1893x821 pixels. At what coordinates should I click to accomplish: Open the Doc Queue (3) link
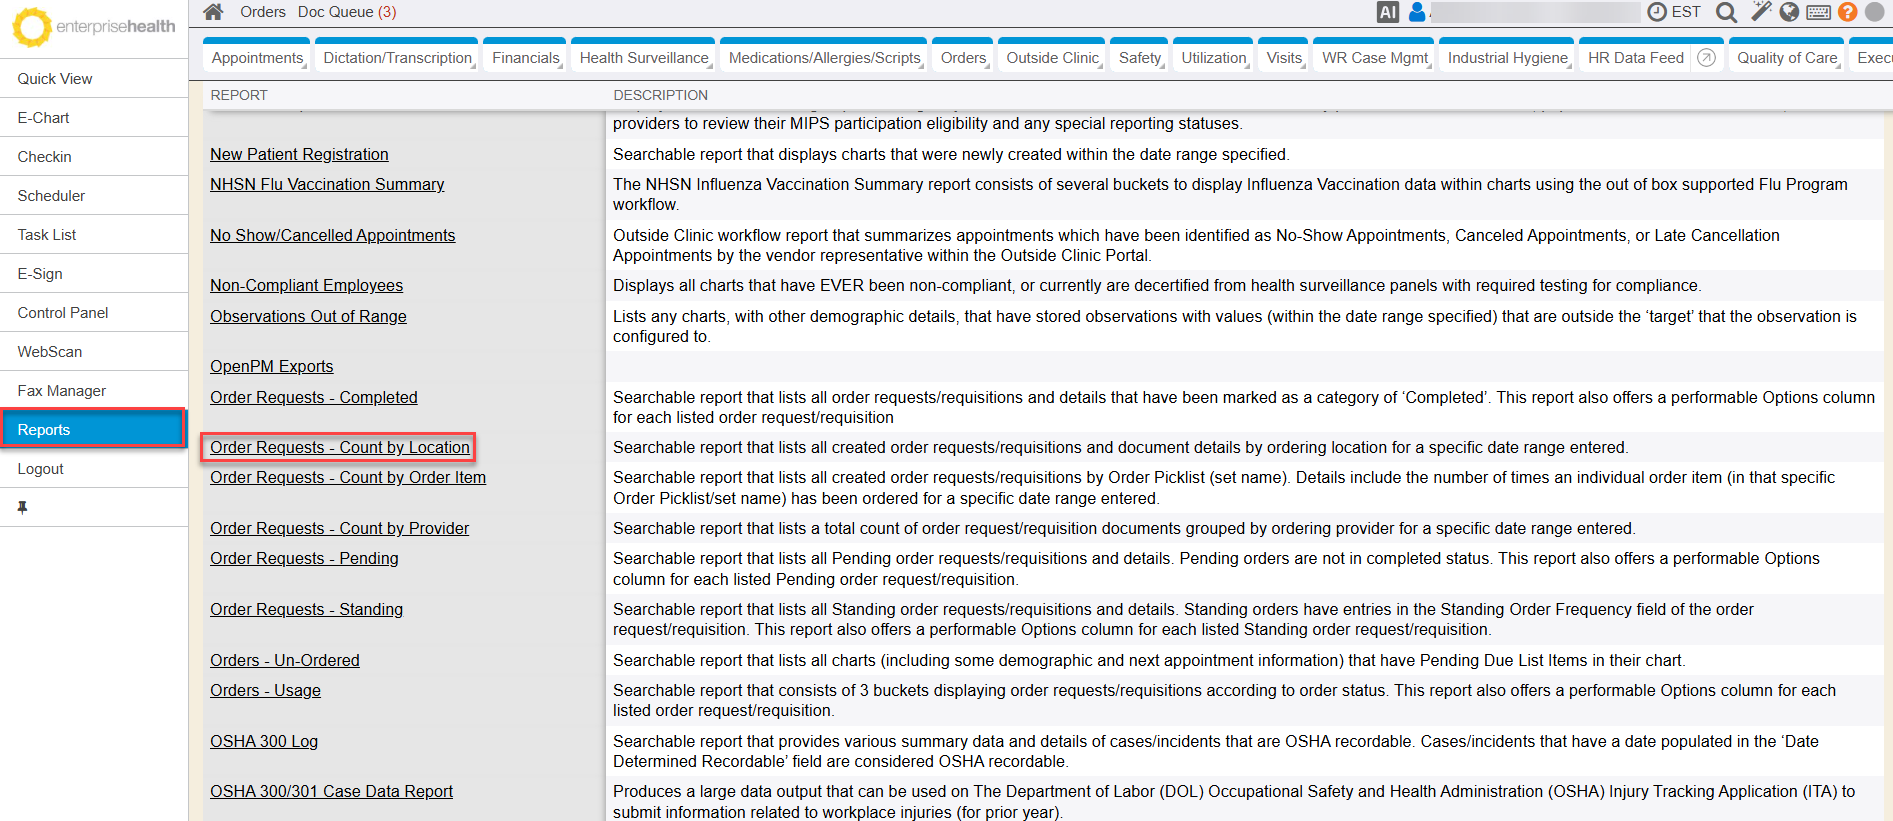[x=346, y=12]
